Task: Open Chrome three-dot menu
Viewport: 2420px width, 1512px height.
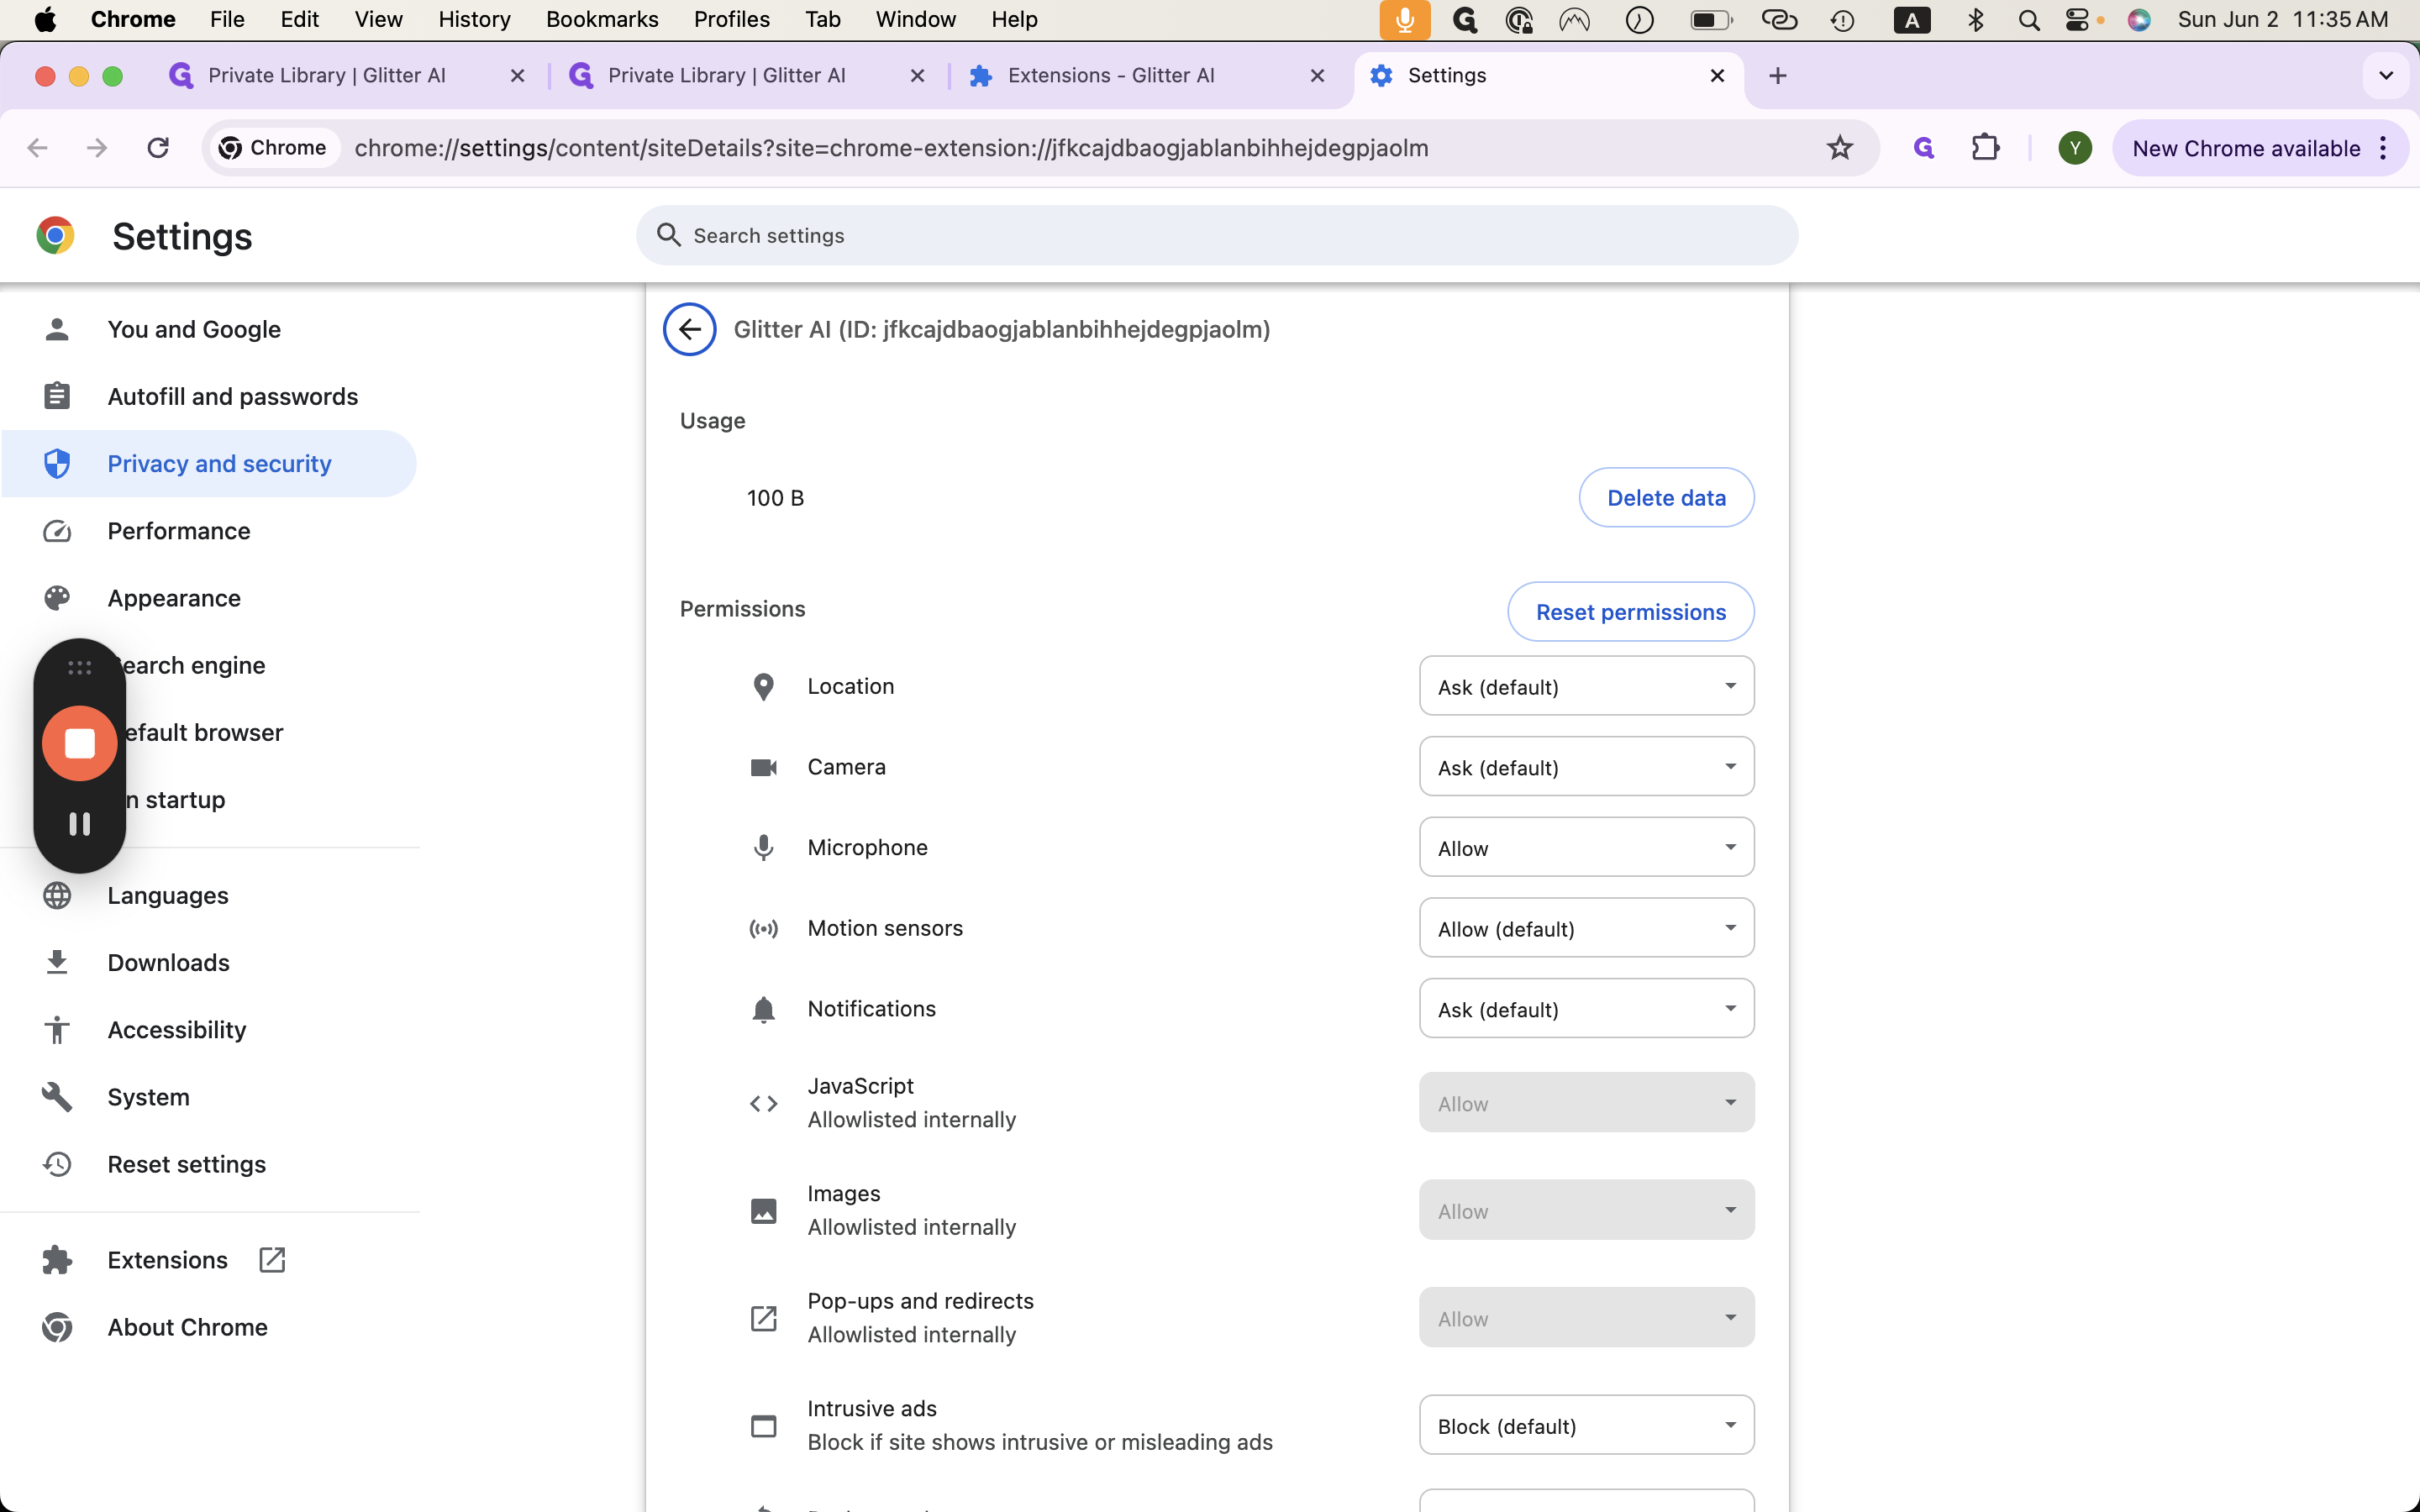Action: [2383, 148]
